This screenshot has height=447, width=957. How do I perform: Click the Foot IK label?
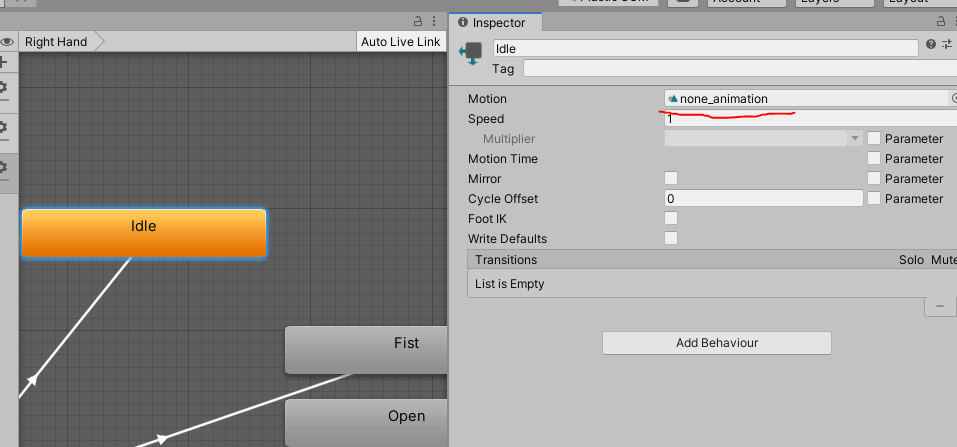[x=487, y=219]
